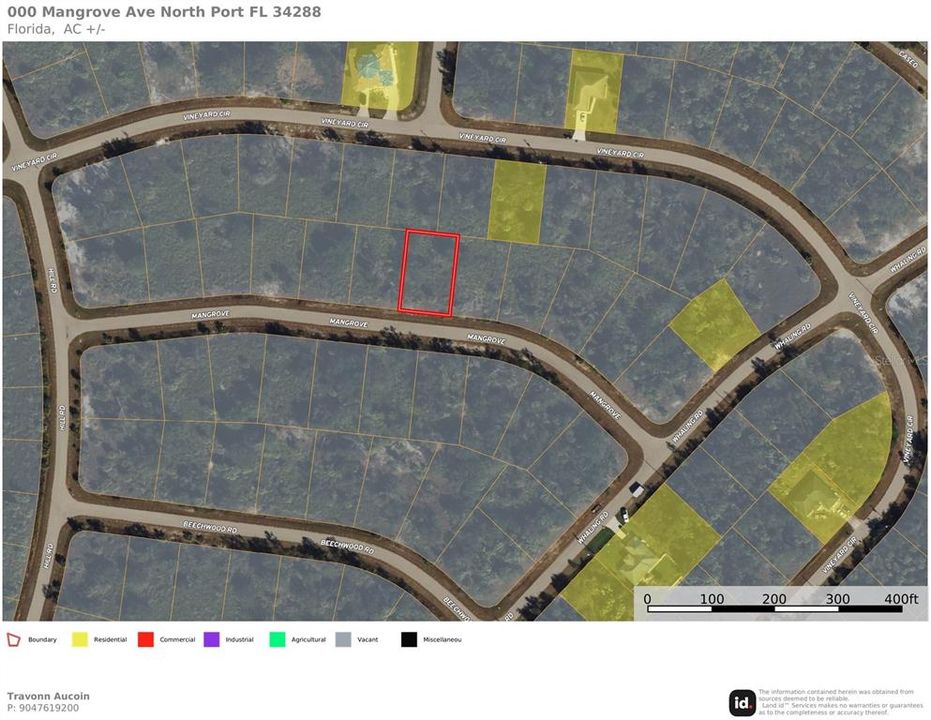The image size is (931, 720).
Task: Select the red-outlined subject parcel
Action: (x=429, y=272)
